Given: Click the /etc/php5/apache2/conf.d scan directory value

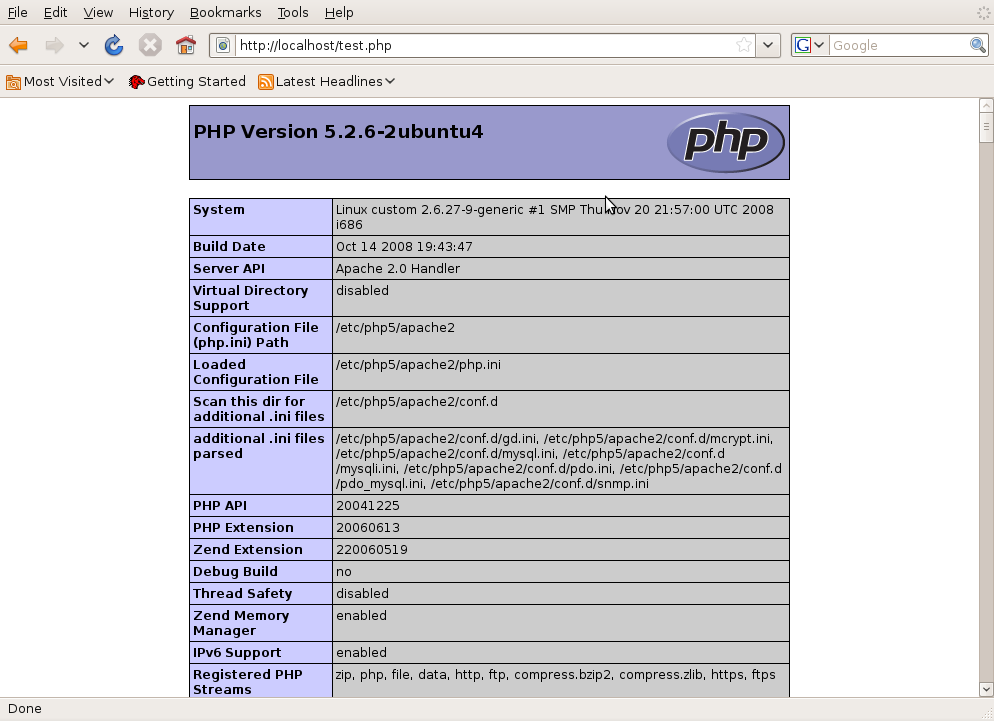Looking at the screenshot, I should pos(416,402).
